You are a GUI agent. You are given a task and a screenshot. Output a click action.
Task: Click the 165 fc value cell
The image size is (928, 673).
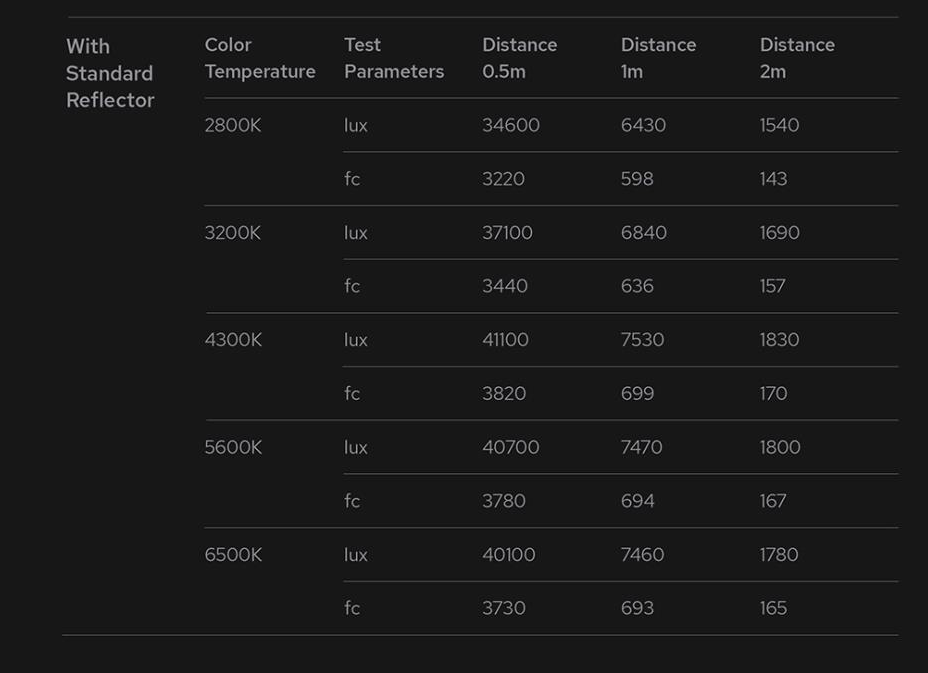(773, 608)
